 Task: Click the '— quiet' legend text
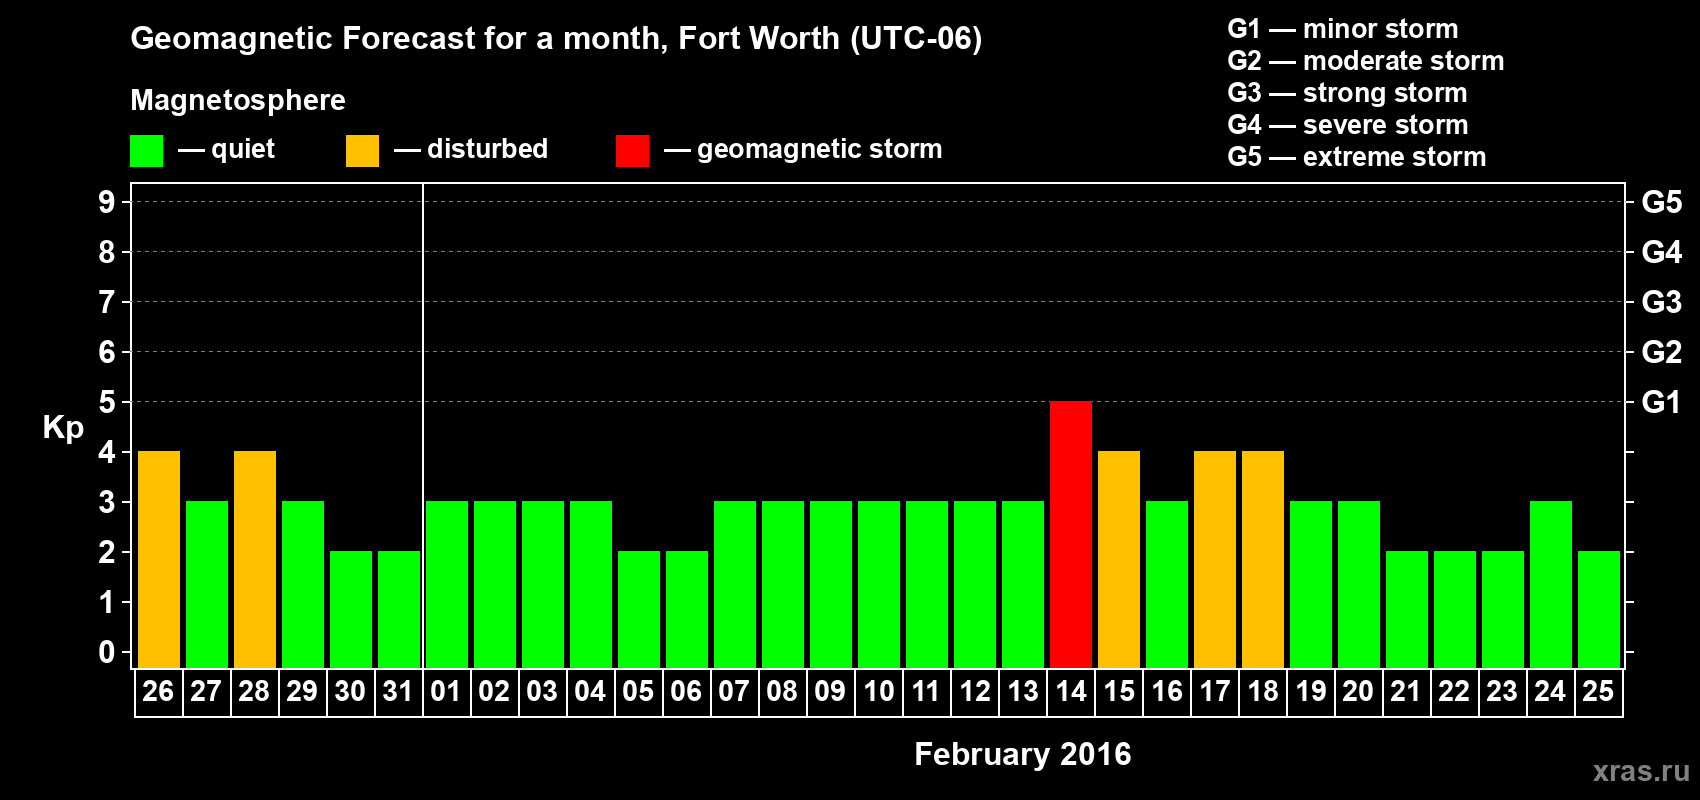226,149
